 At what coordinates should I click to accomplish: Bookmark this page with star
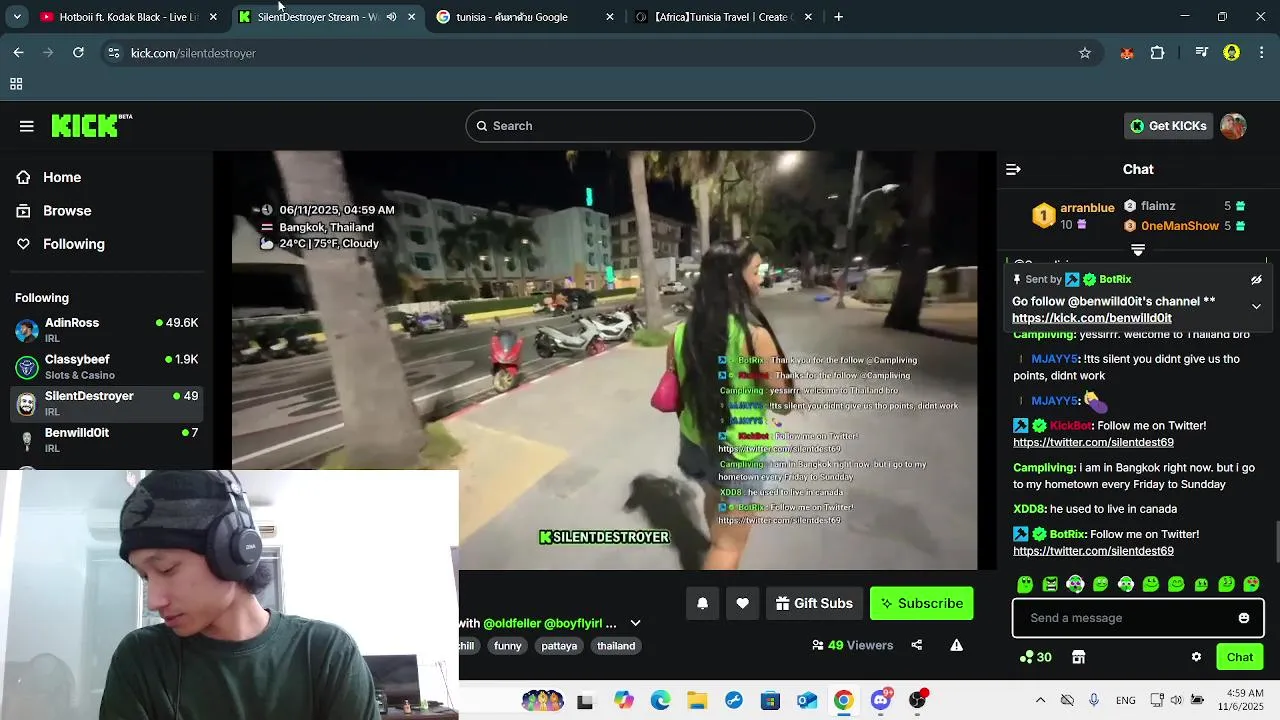(x=1085, y=53)
